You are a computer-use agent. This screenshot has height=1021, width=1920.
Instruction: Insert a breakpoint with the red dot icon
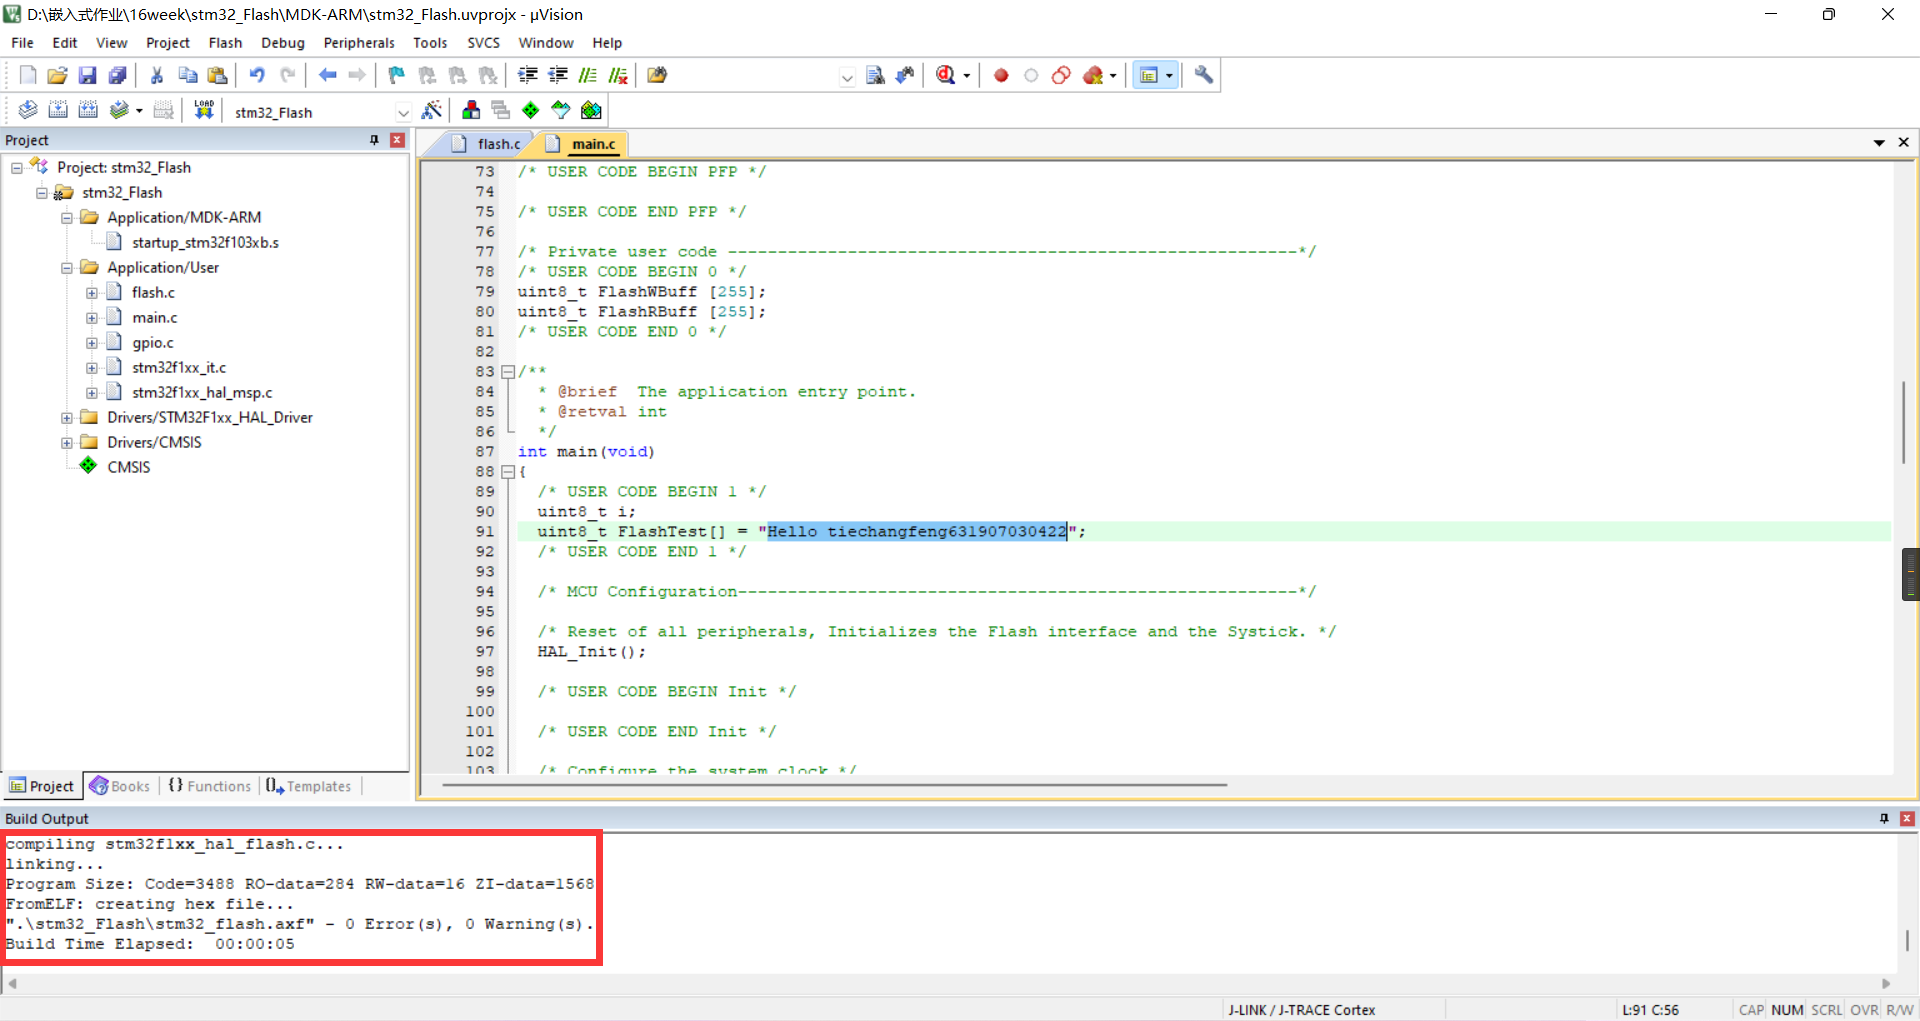point(1001,75)
